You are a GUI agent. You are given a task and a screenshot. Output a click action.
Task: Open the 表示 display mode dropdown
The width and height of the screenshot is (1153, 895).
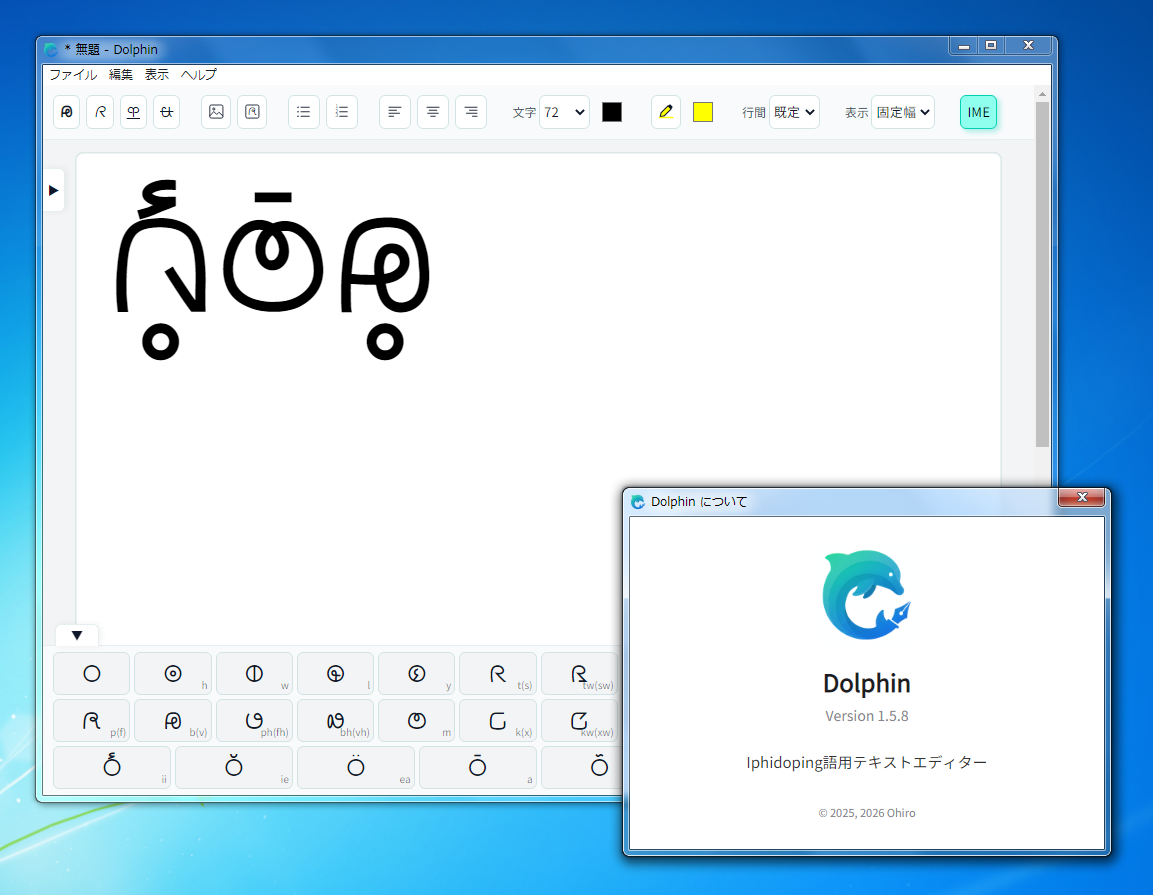tap(902, 112)
